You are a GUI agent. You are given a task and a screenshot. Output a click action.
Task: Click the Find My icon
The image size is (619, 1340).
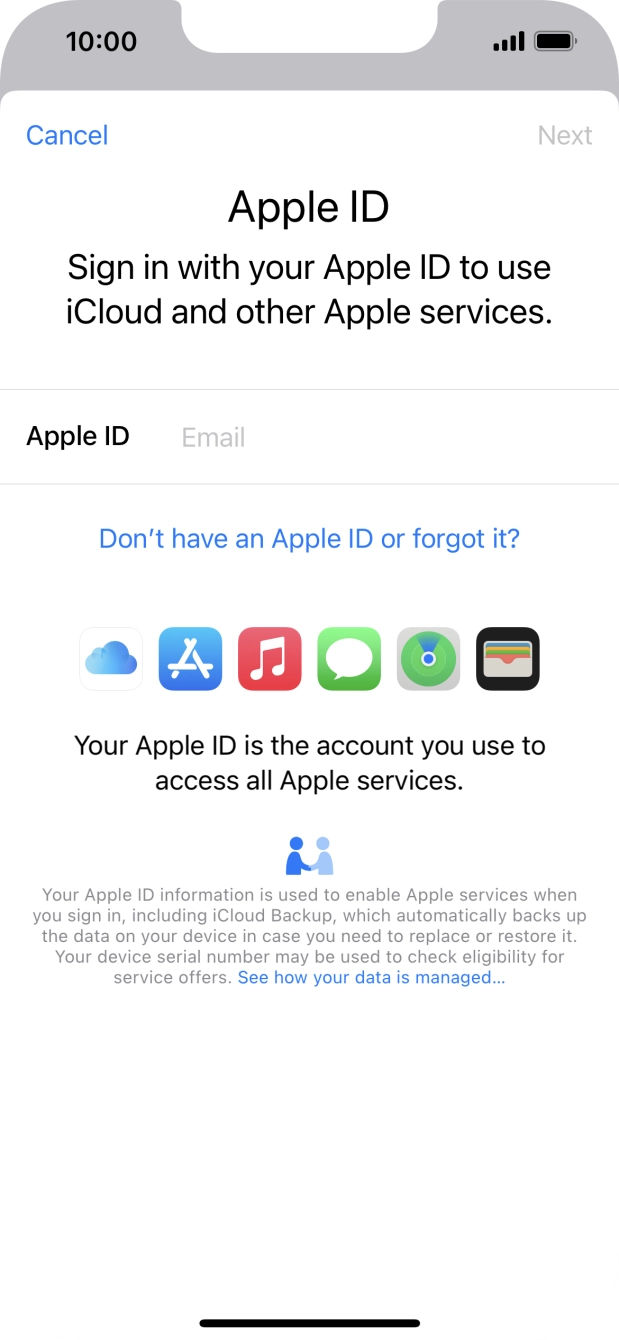(427, 658)
